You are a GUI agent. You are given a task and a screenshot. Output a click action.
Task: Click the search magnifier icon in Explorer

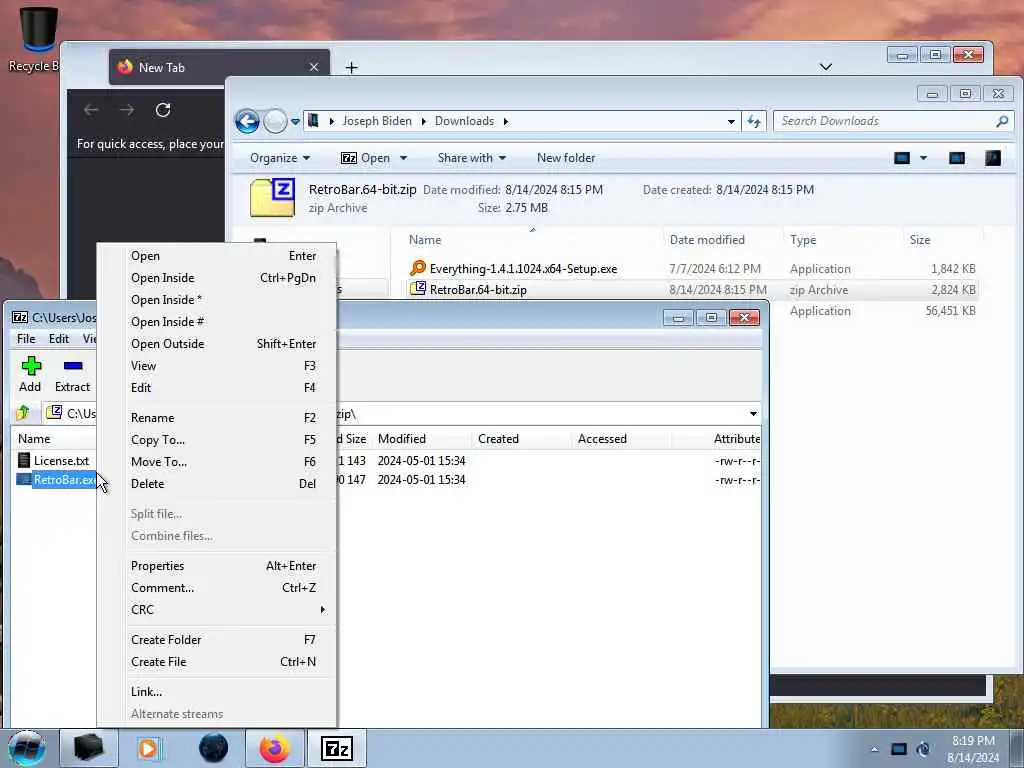tap(1002, 121)
